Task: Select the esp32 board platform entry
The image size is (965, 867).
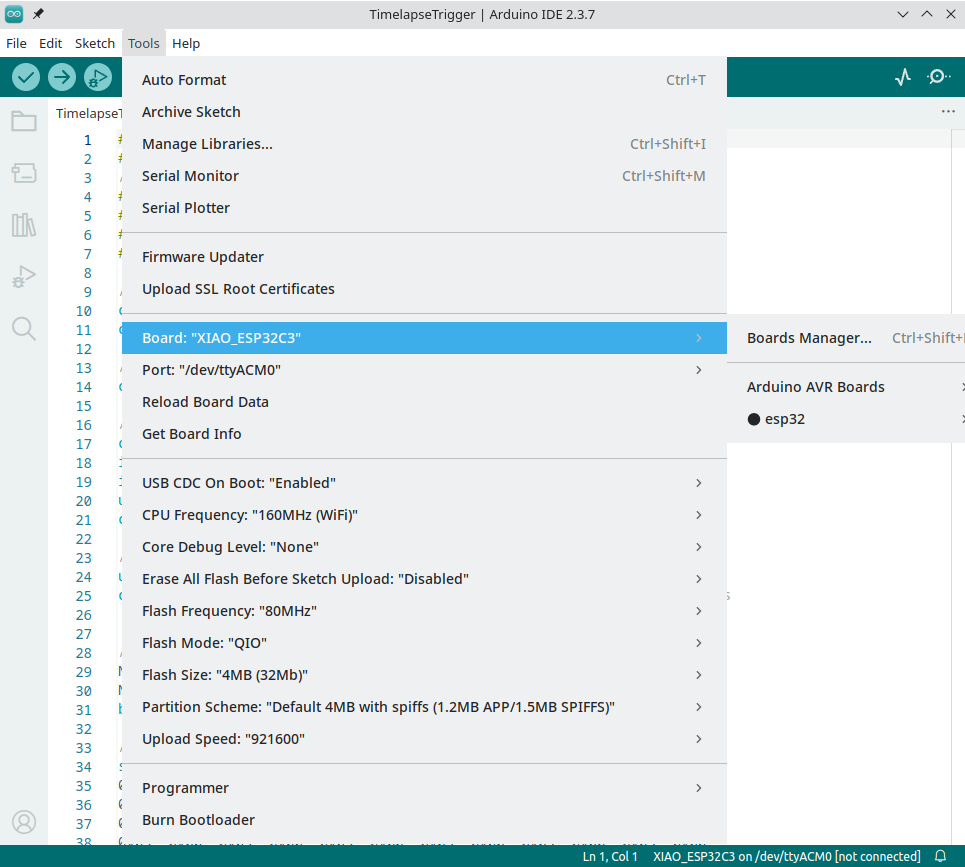Action: tap(846, 419)
